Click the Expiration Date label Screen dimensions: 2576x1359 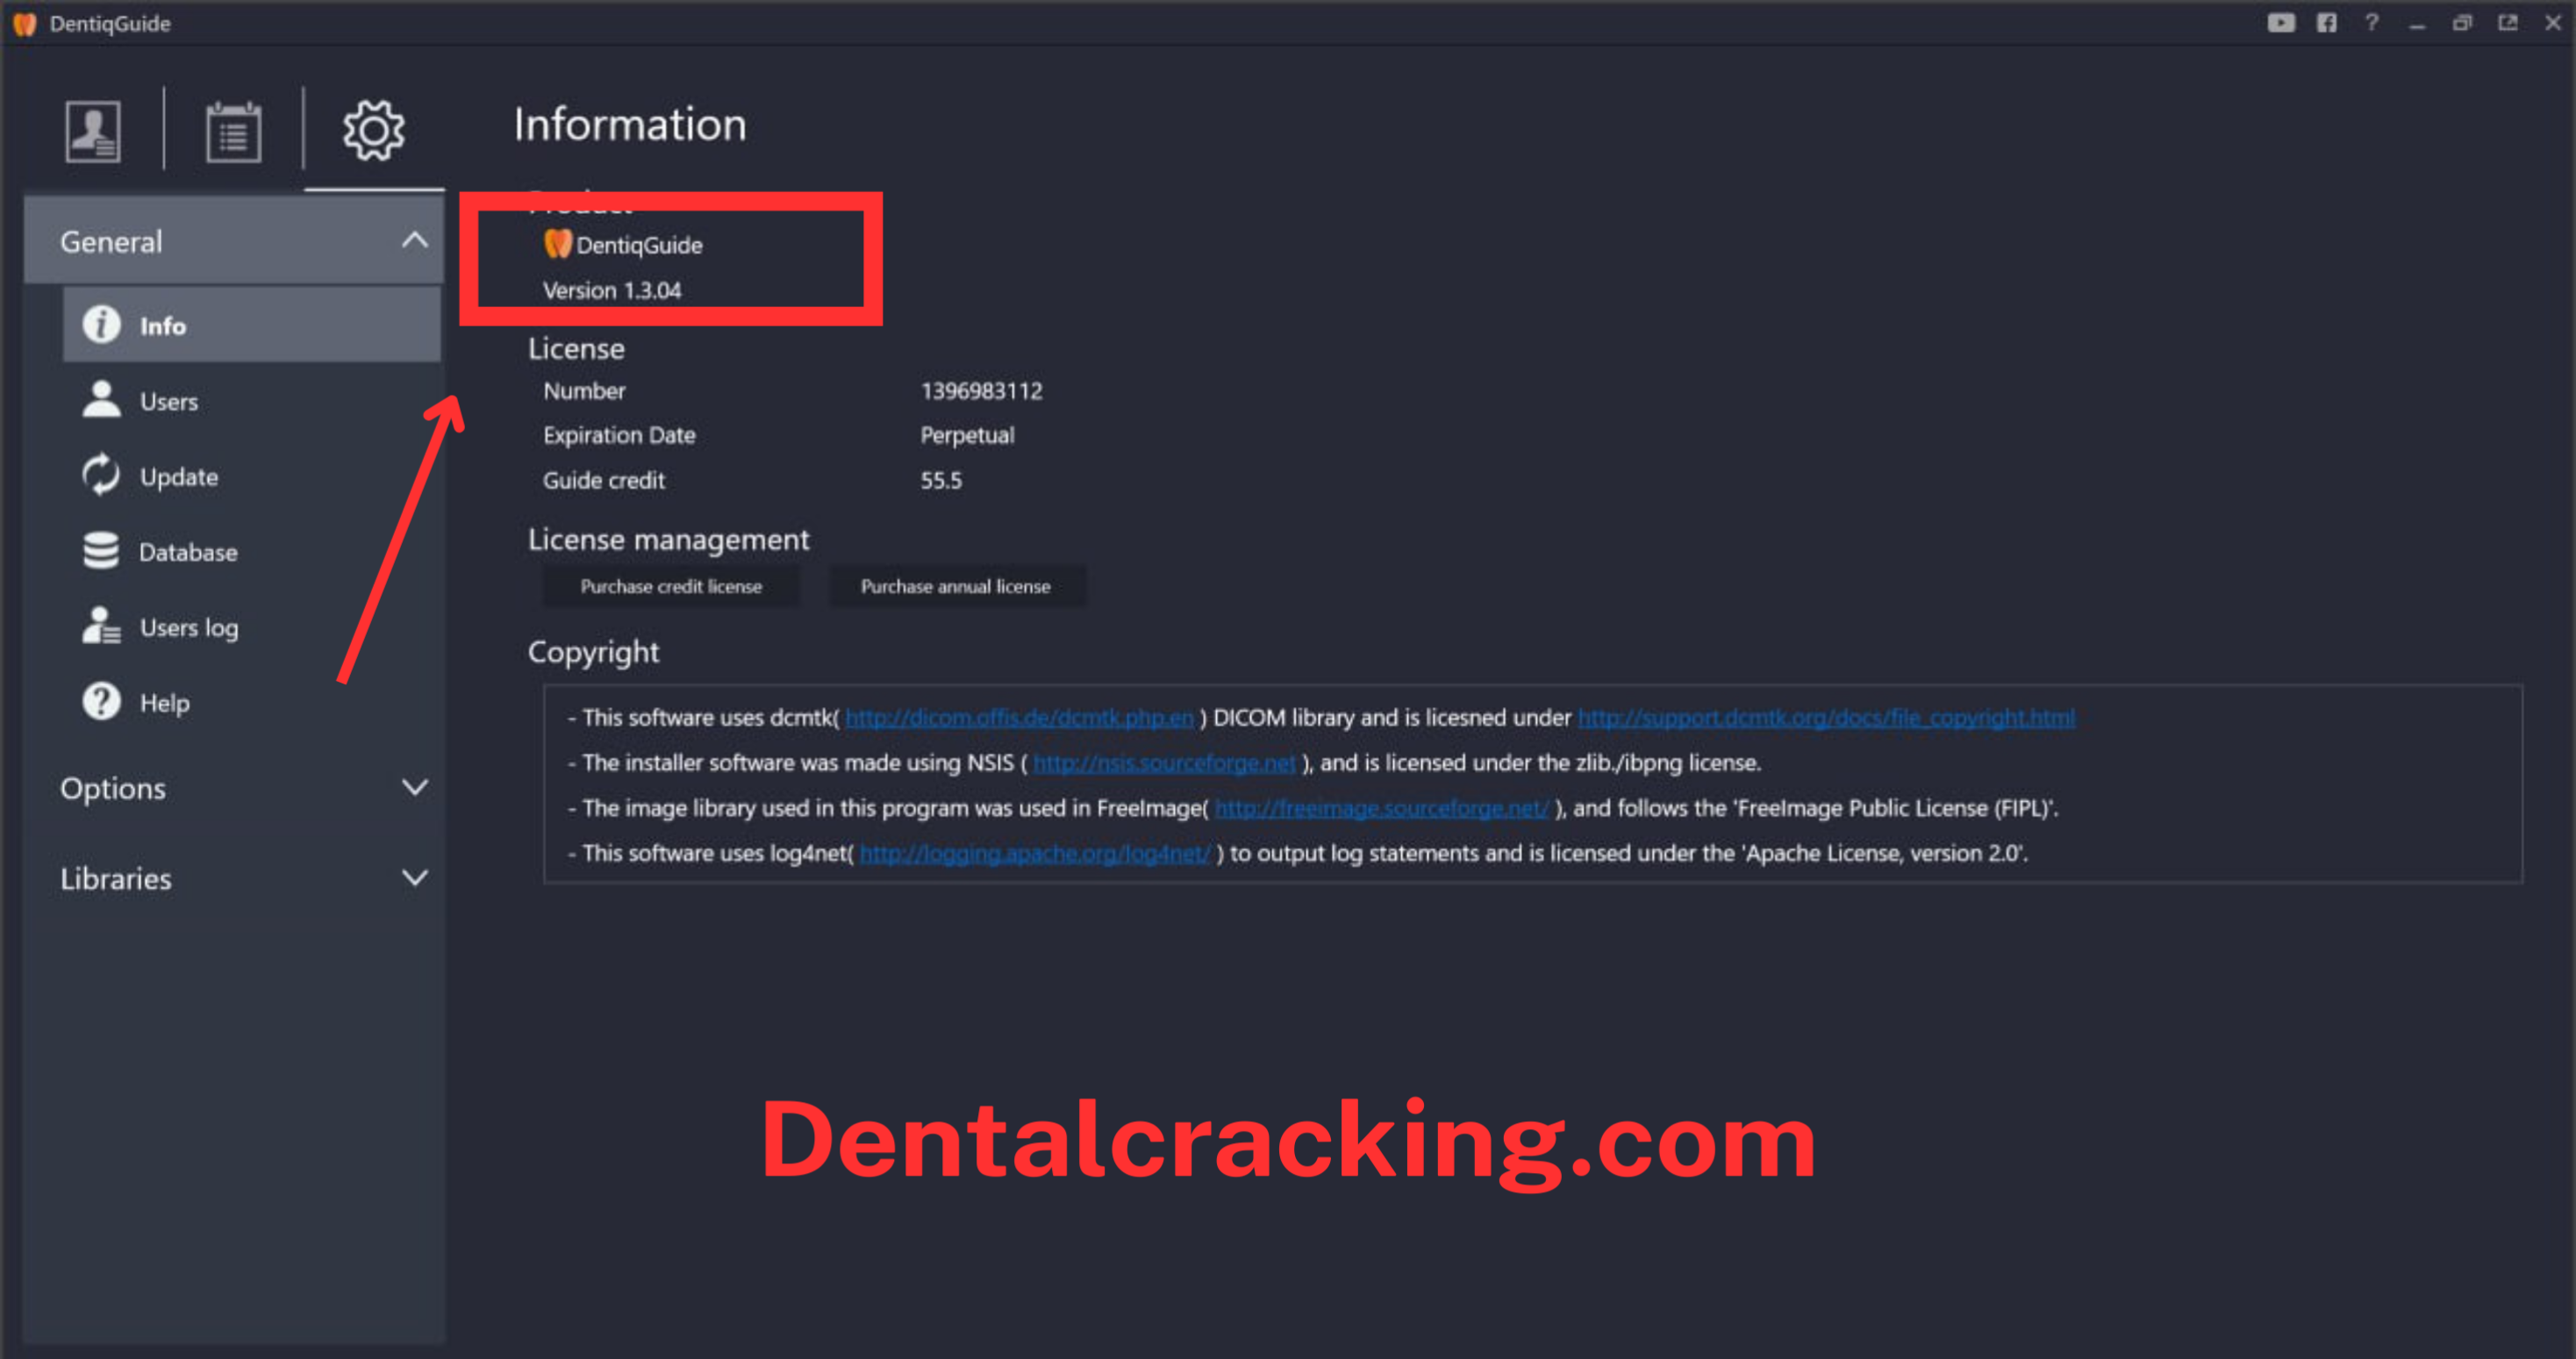[x=619, y=435]
